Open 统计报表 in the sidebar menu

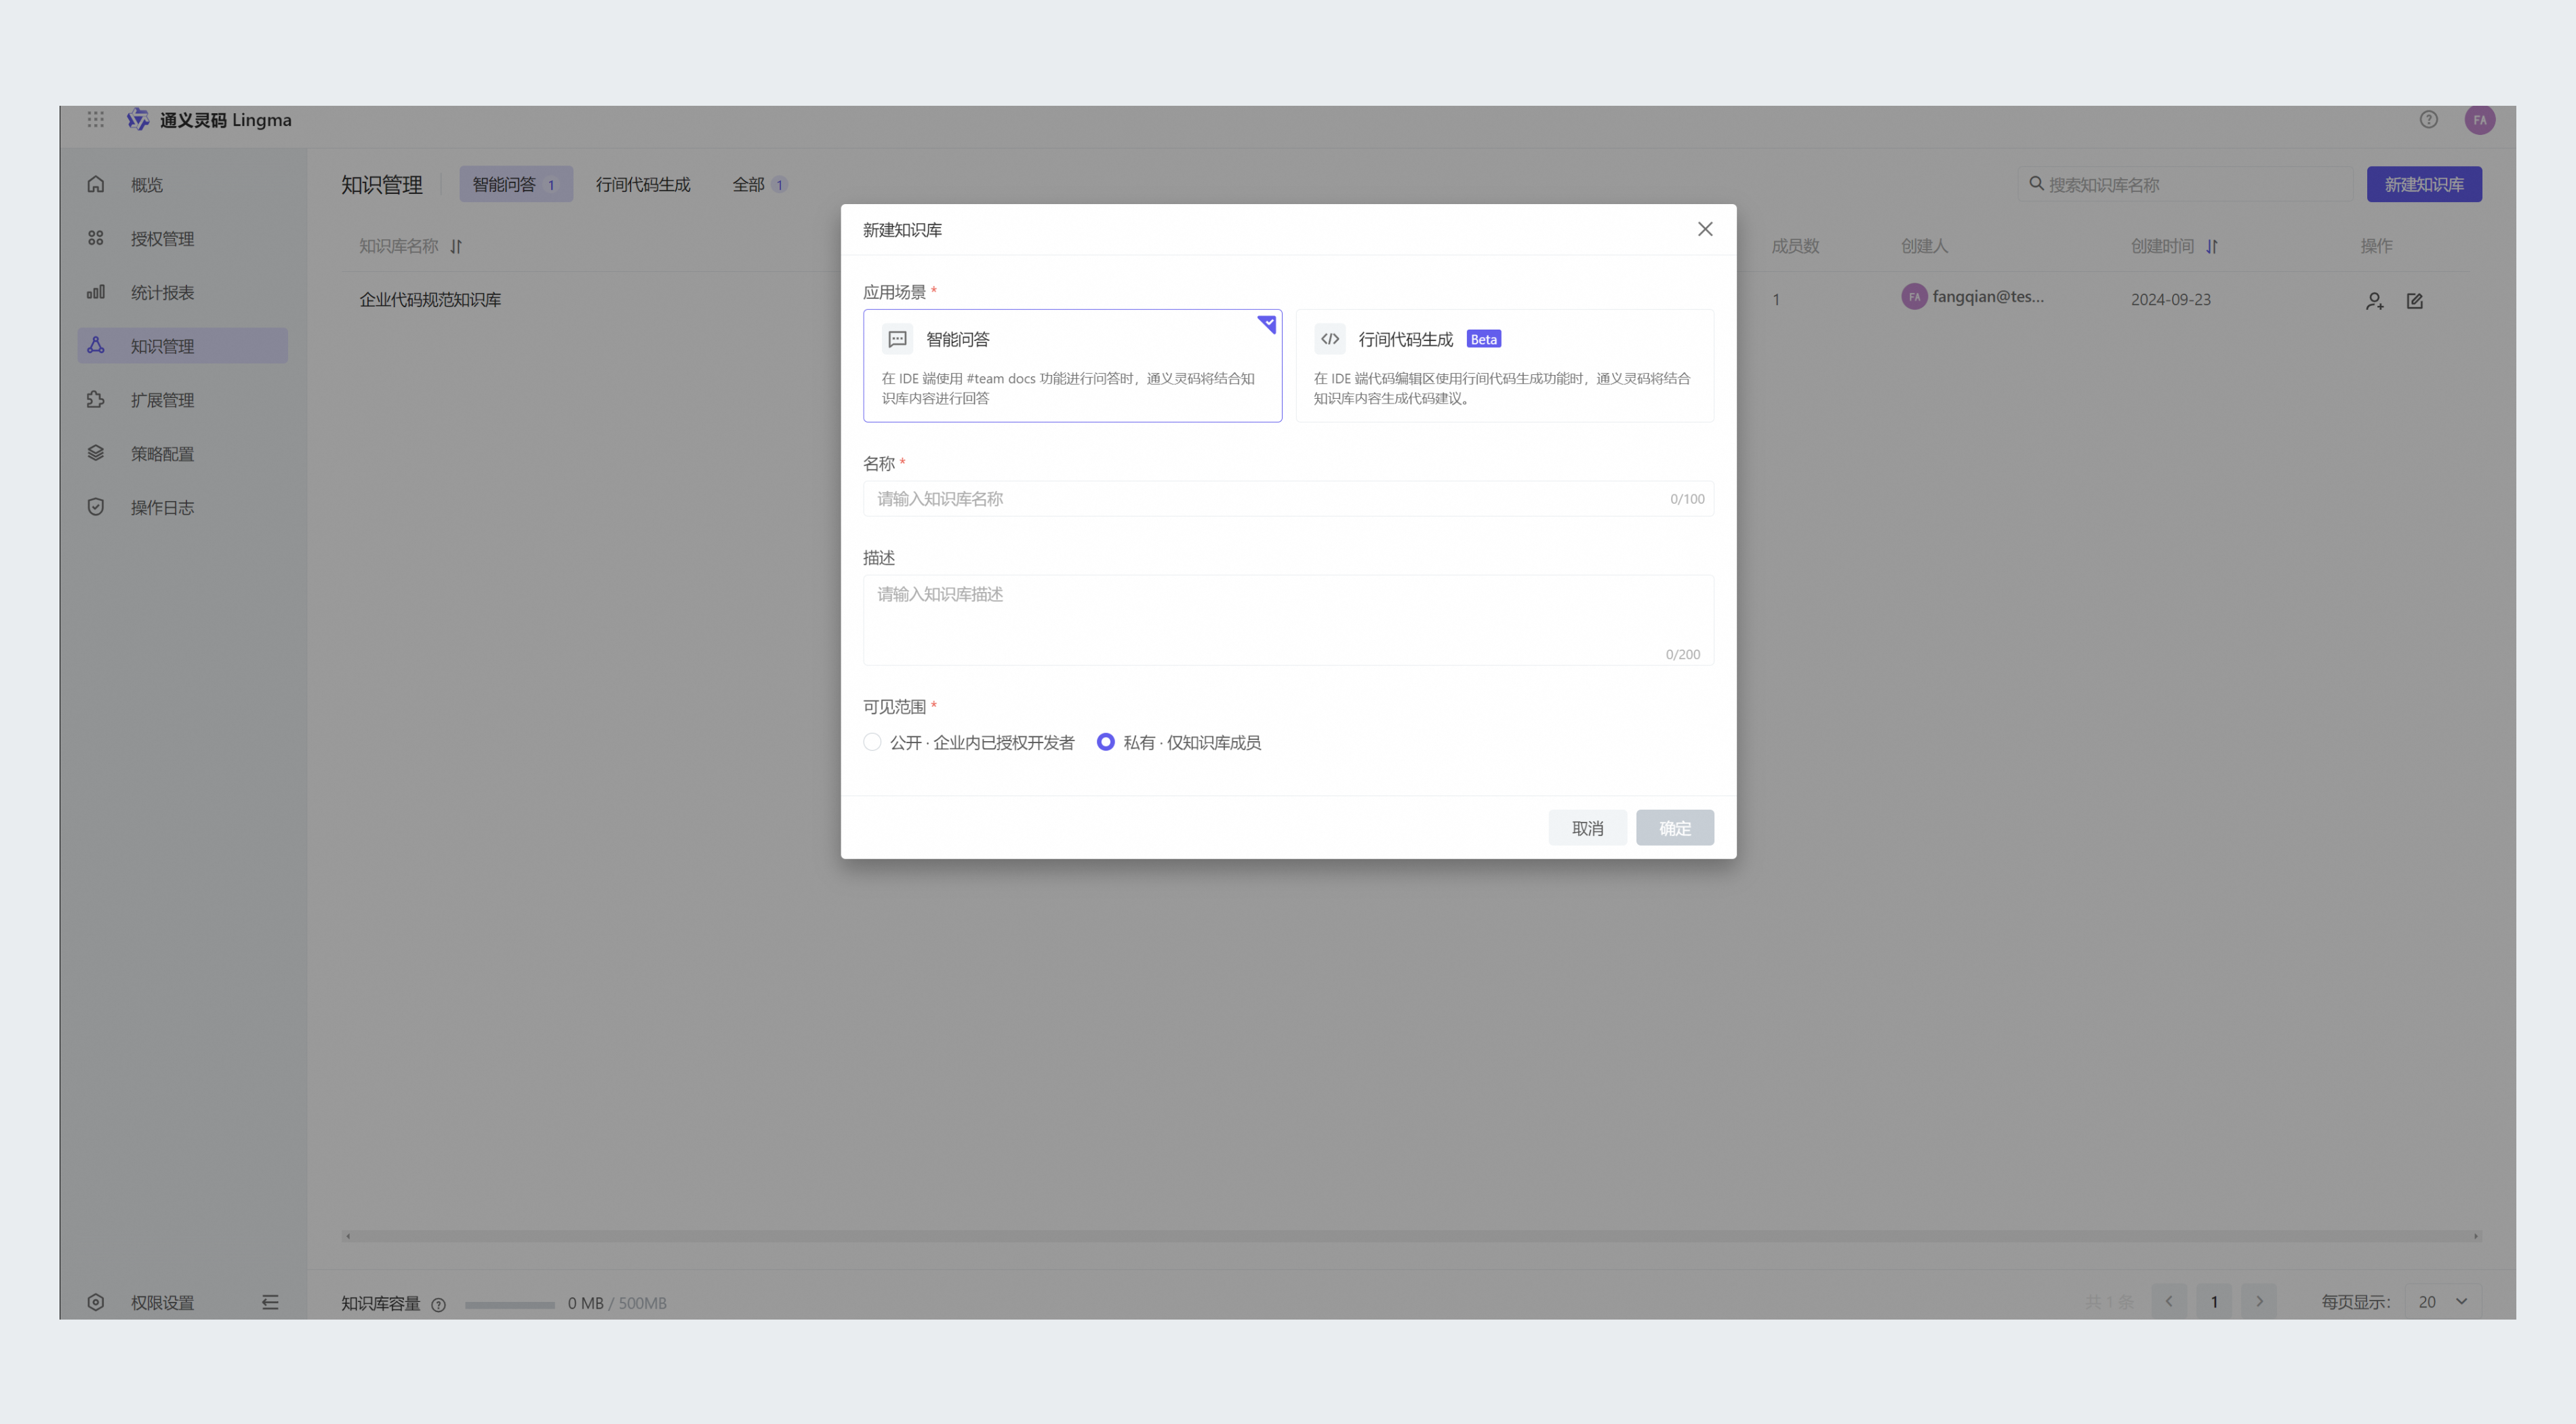click(x=162, y=293)
